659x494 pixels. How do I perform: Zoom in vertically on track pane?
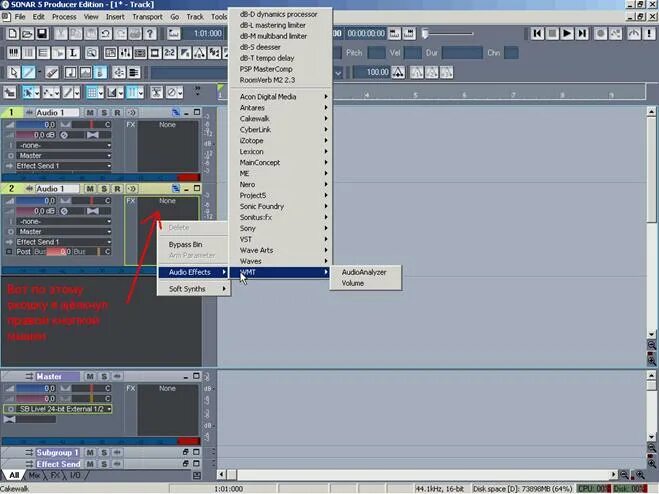[651, 360]
